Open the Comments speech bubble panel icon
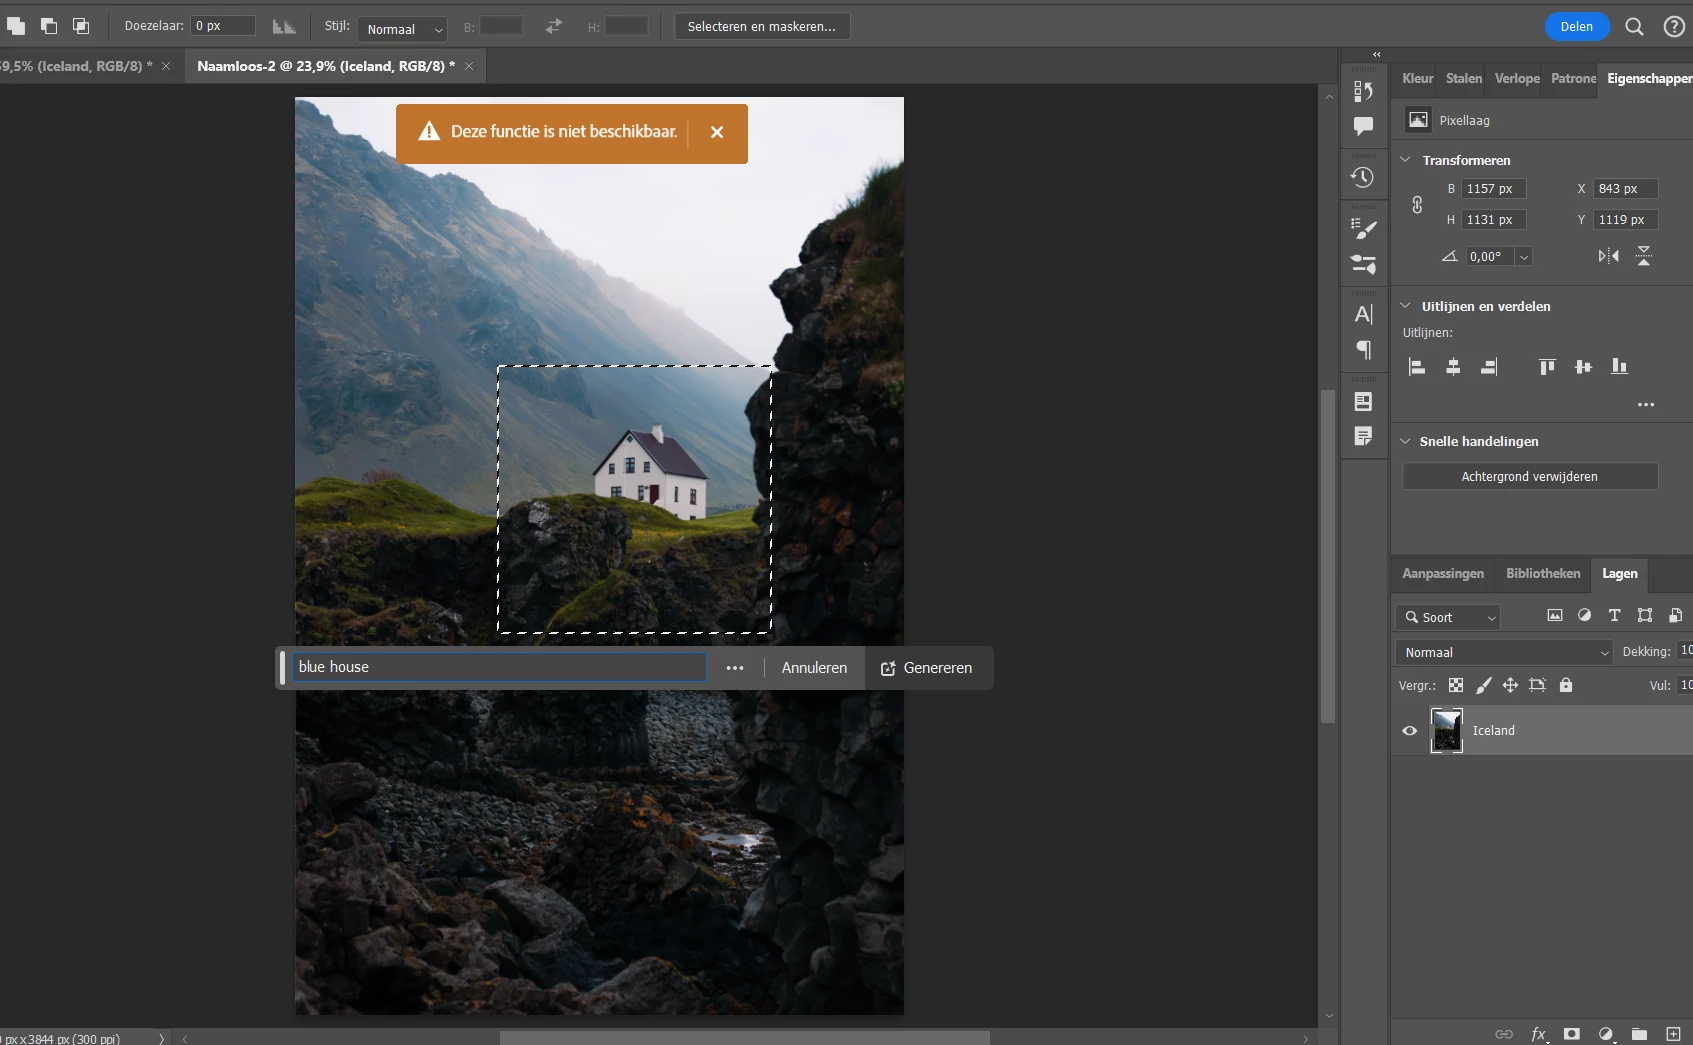Screen dimensions: 1693x1045 pyautogui.click(x=1363, y=126)
